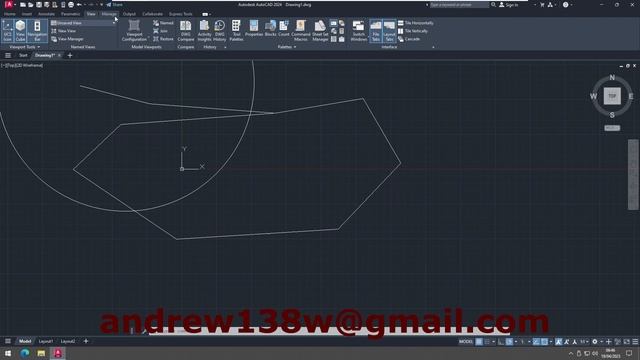Open the Output ribbon tab

129,14
